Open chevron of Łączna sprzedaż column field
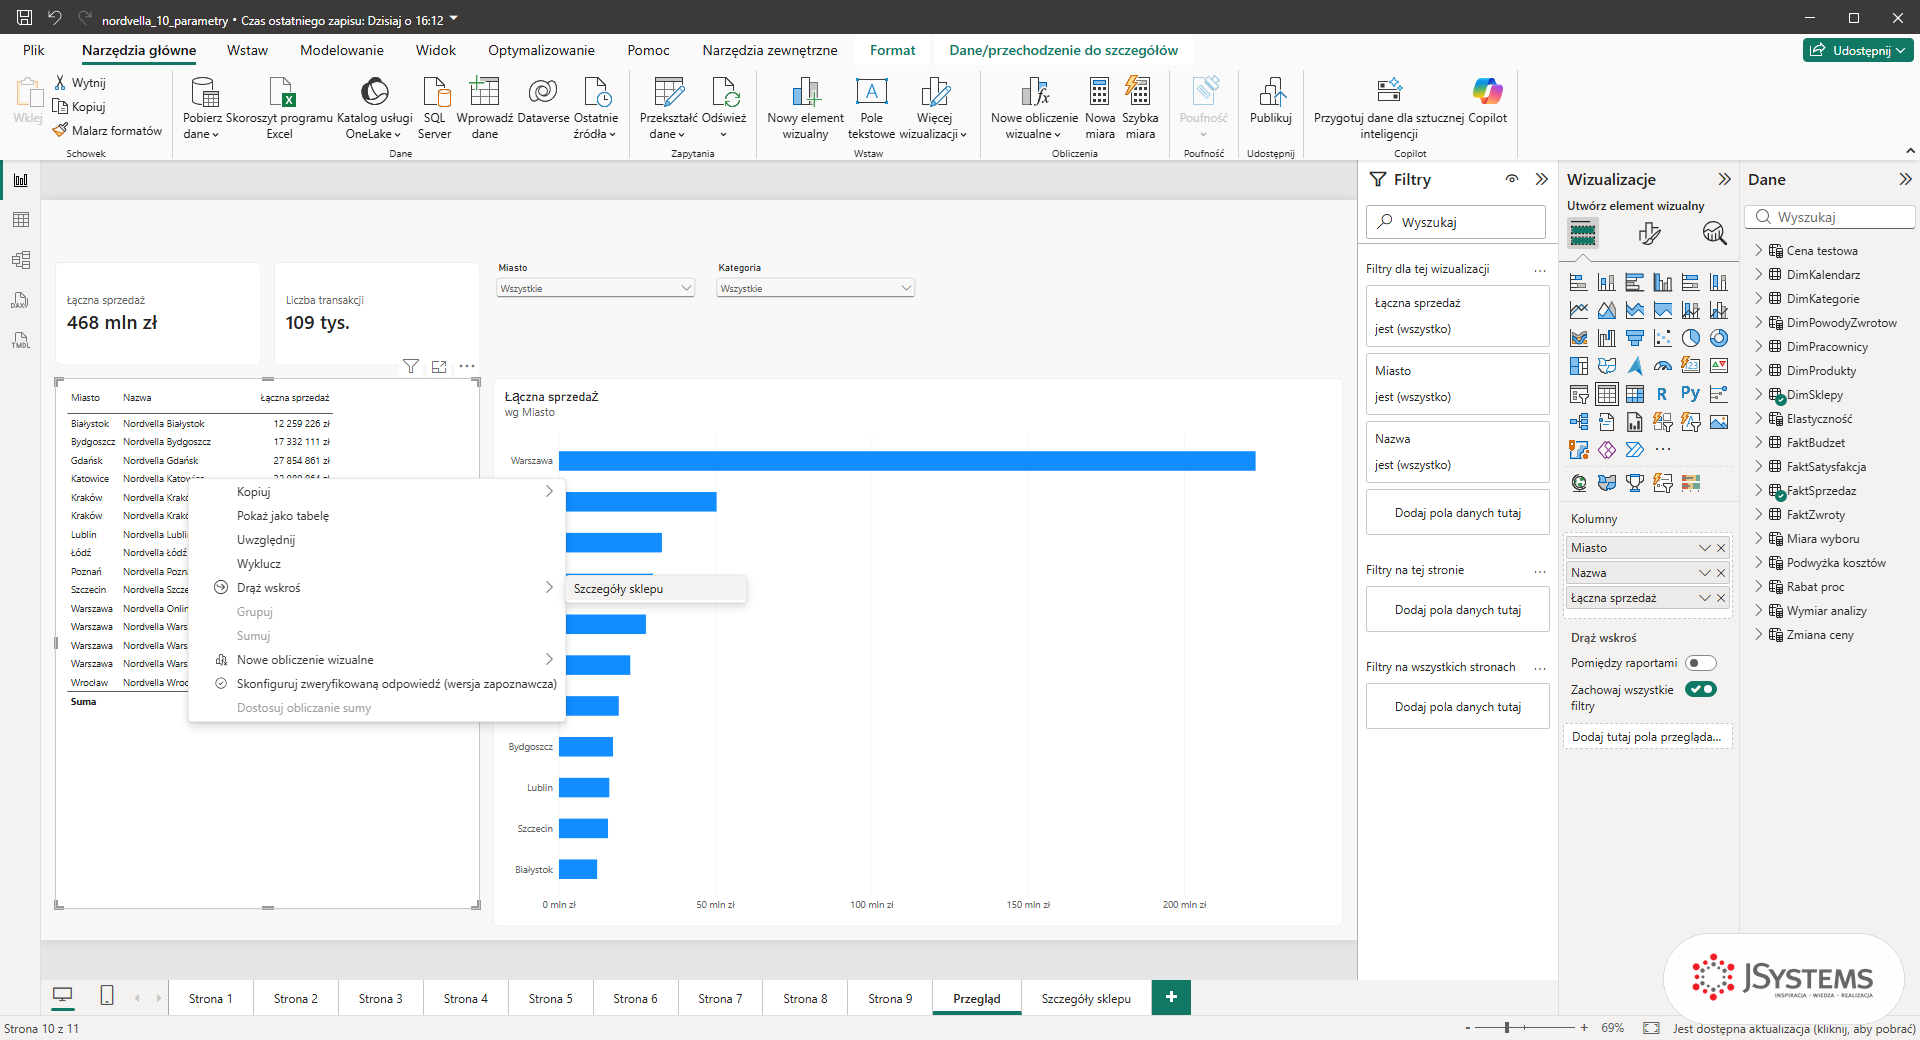Screen dimensions: 1920x1040 1705,598
